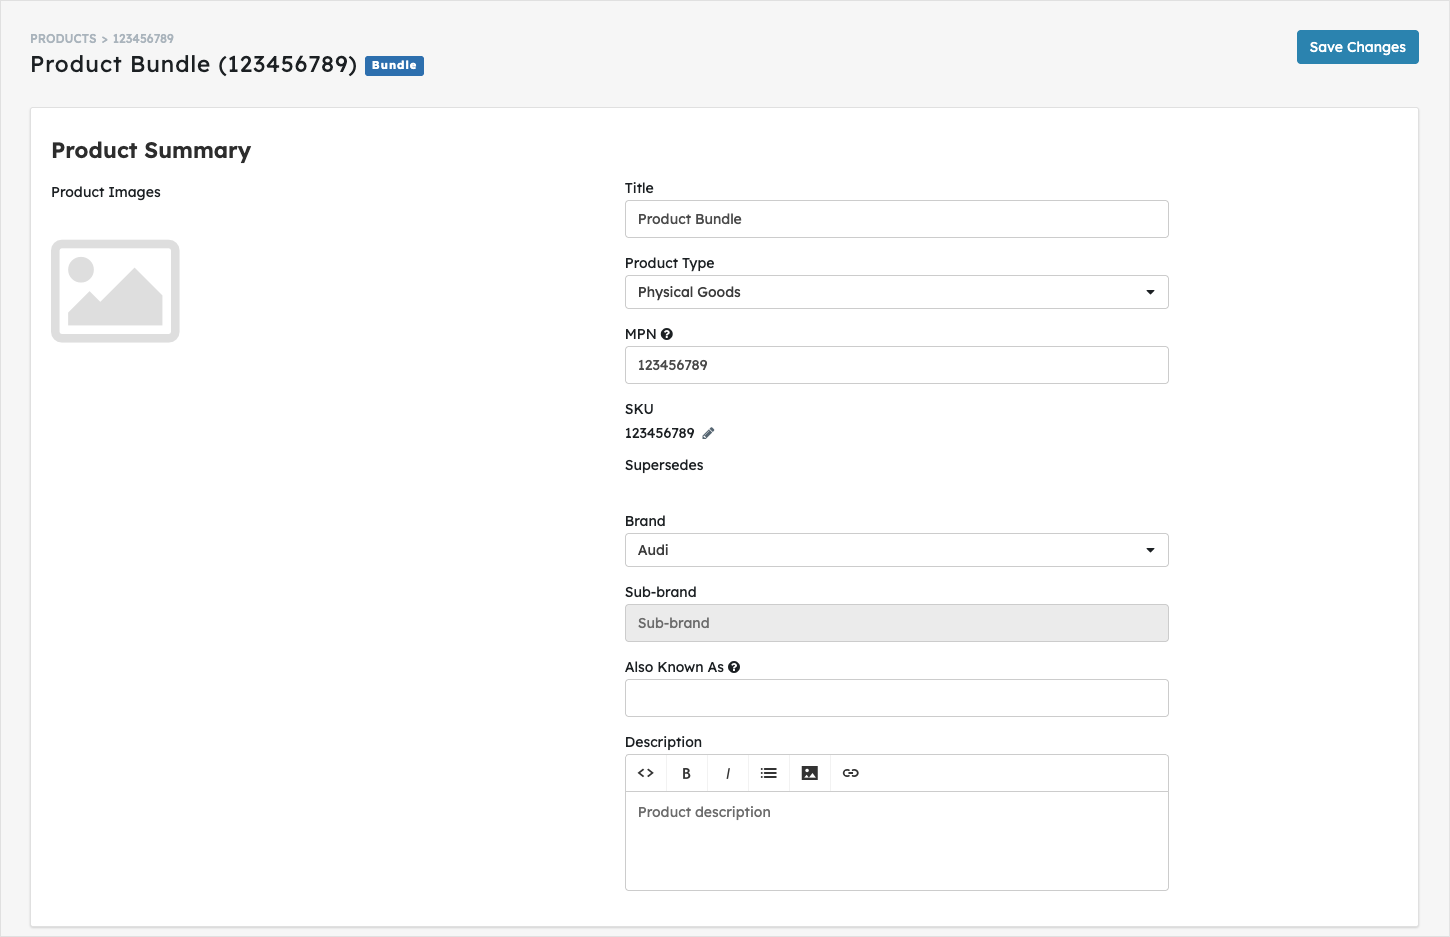Click the Save Changes button

click(x=1357, y=47)
